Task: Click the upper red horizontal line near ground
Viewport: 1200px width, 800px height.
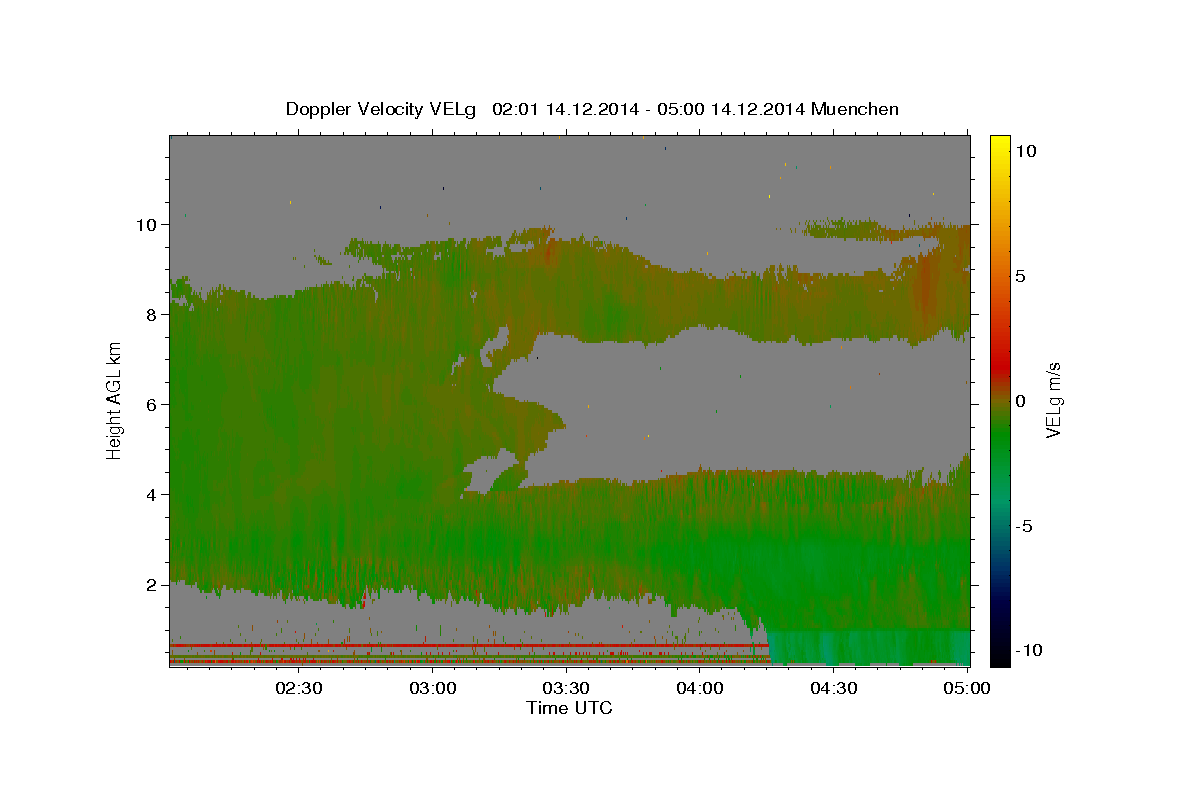Action: click(x=469, y=646)
